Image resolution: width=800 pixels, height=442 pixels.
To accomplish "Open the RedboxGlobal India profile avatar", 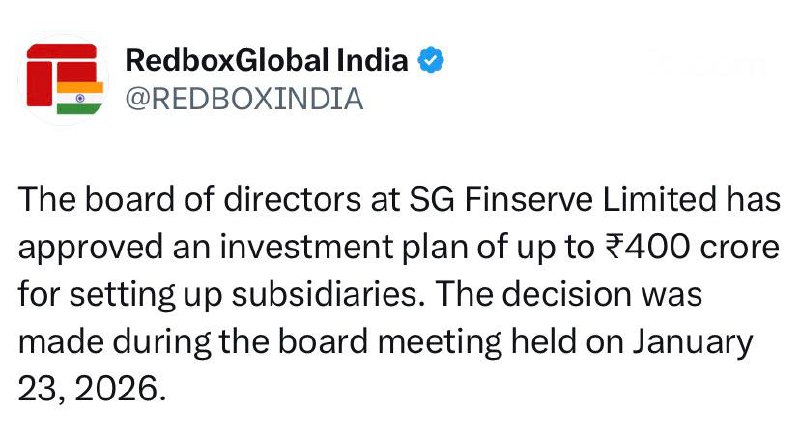I will coord(63,79).
